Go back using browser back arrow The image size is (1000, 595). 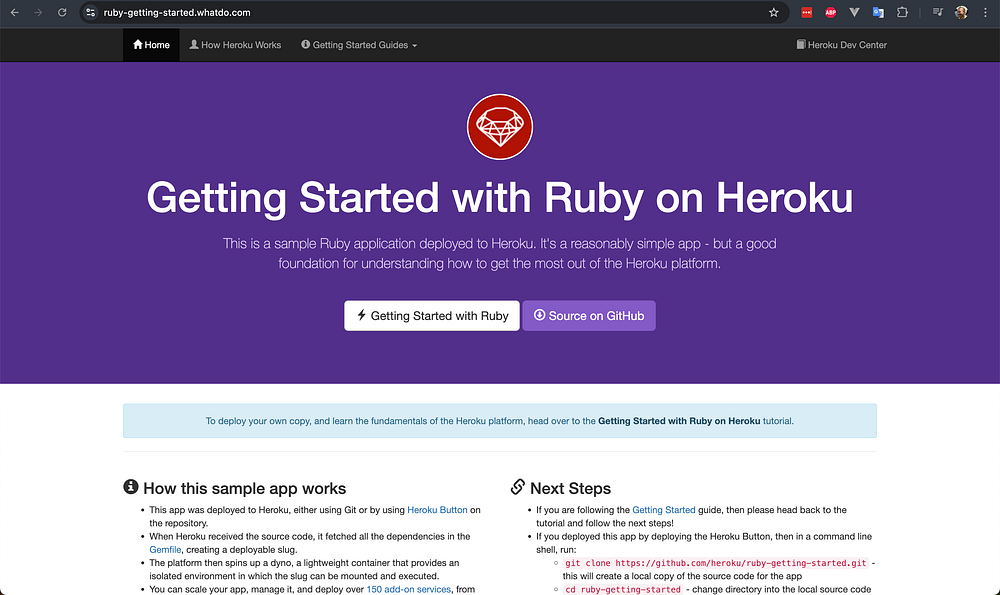[15, 12]
